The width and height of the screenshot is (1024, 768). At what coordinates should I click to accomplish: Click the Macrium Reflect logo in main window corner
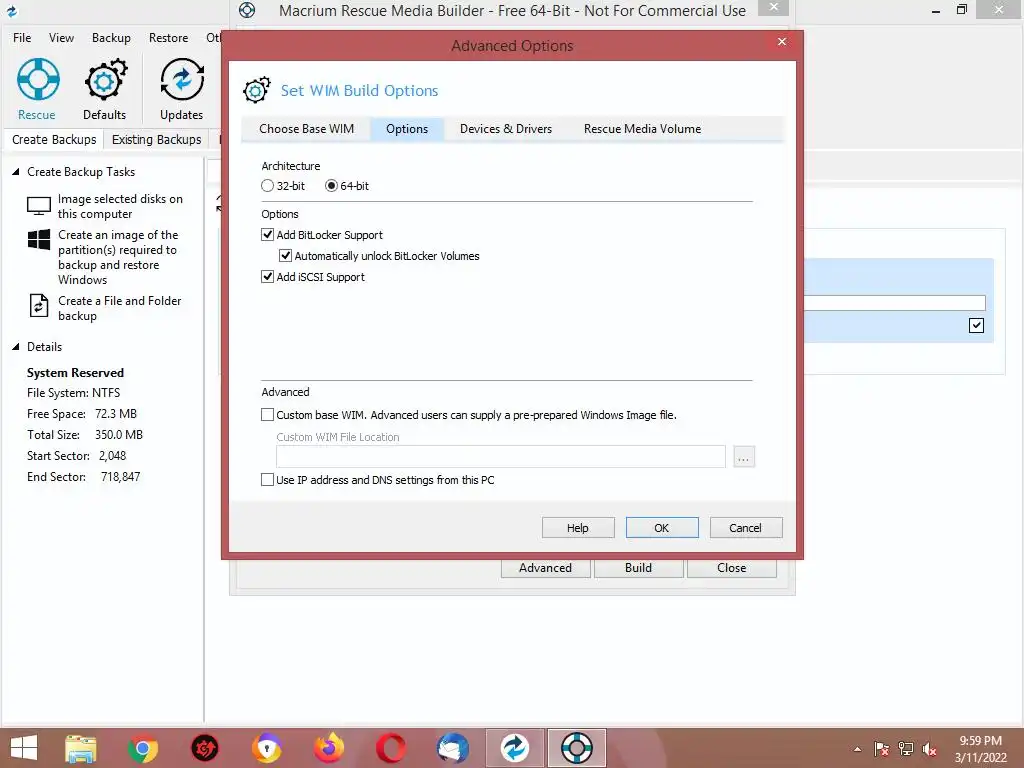(x=11, y=10)
